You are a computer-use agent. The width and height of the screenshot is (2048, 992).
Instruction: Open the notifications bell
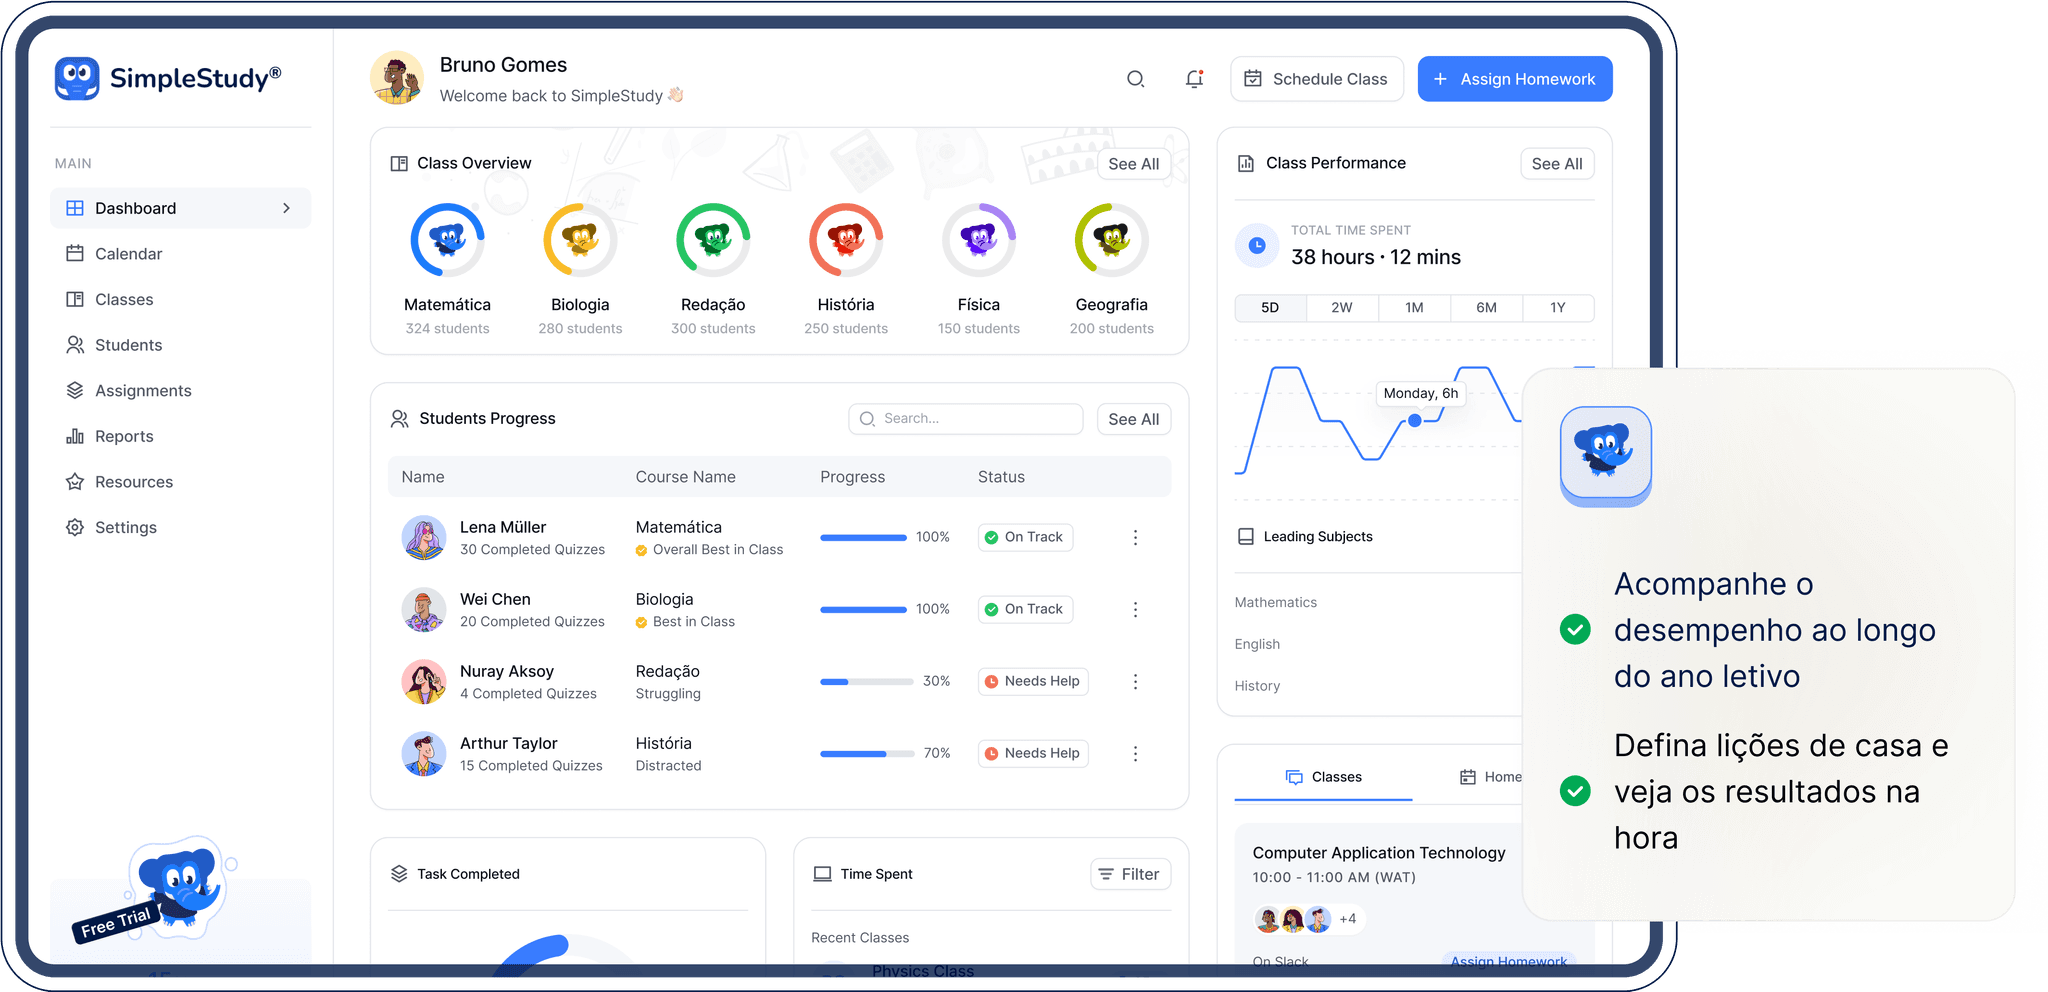pyautogui.click(x=1194, y=79)
